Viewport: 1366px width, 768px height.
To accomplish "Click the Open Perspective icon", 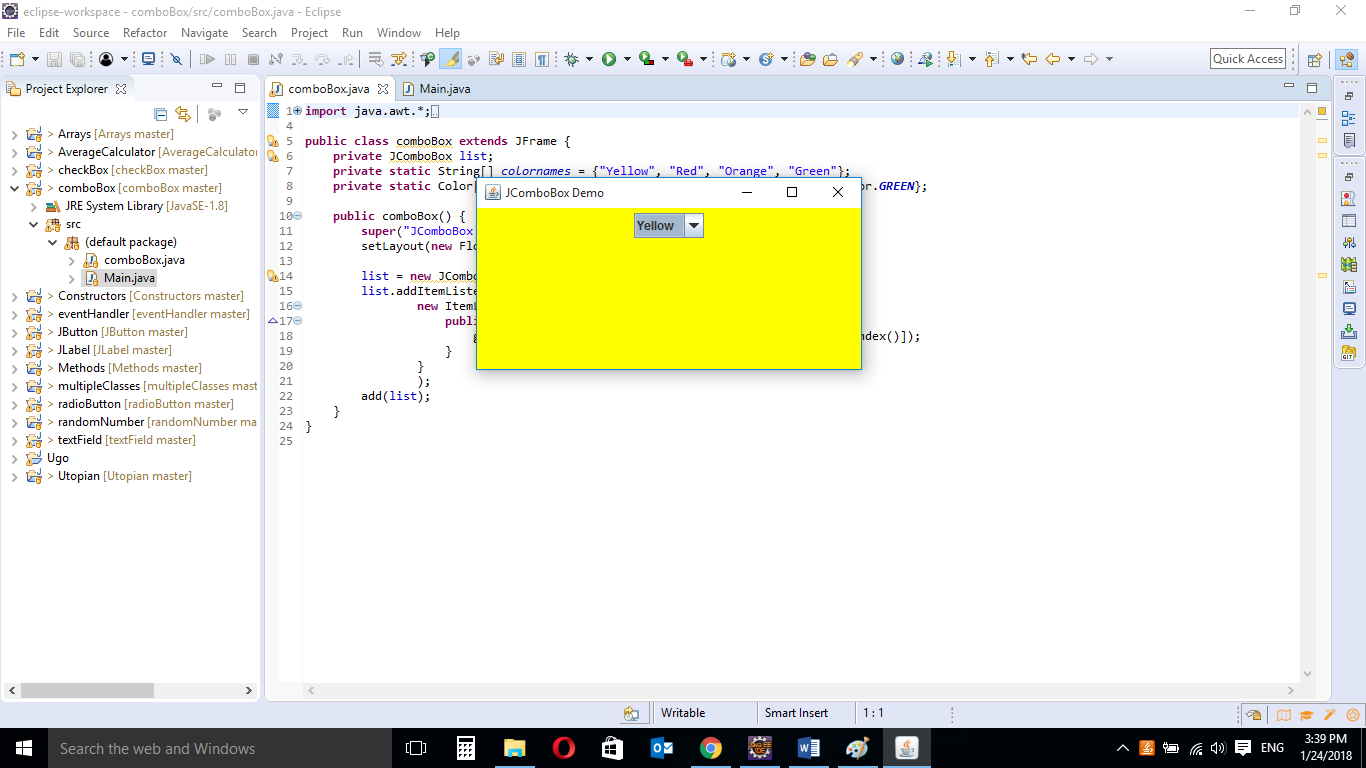I will [x=1315, y=59].
